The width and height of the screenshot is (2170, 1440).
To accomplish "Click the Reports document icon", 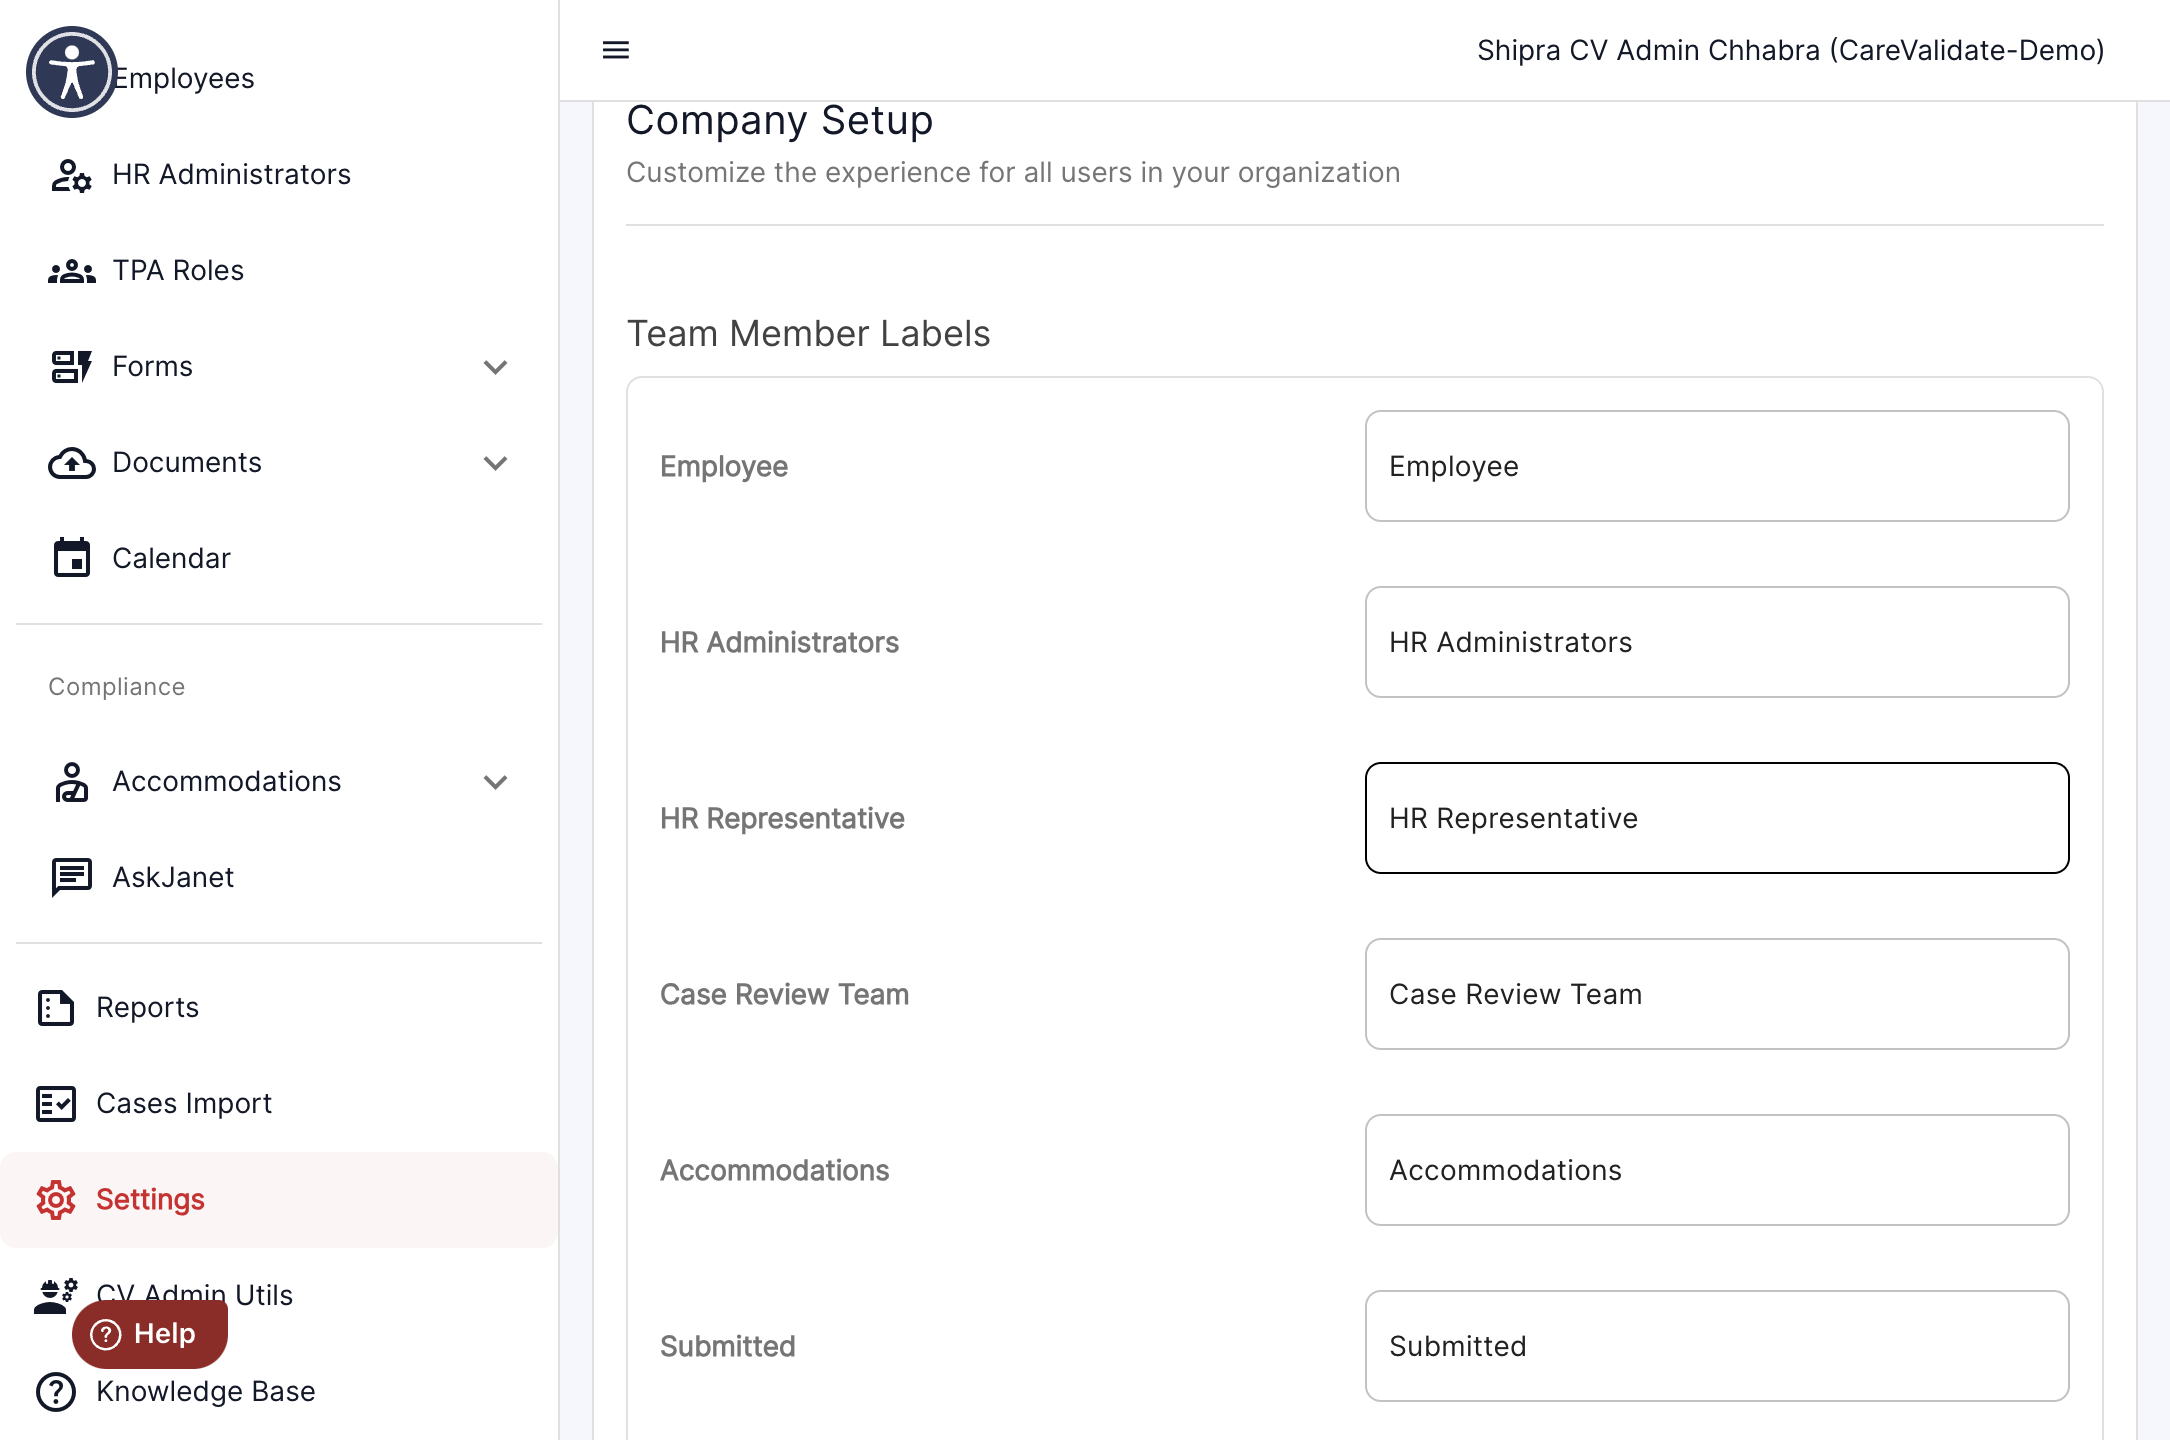I will point(56,1008).
